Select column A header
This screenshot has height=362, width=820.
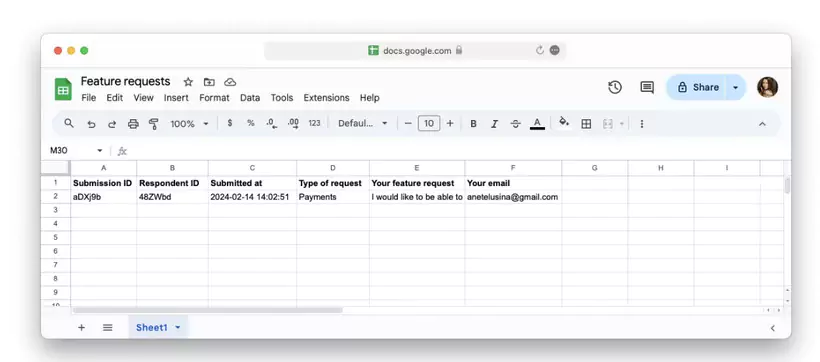[x=104, y=168]
